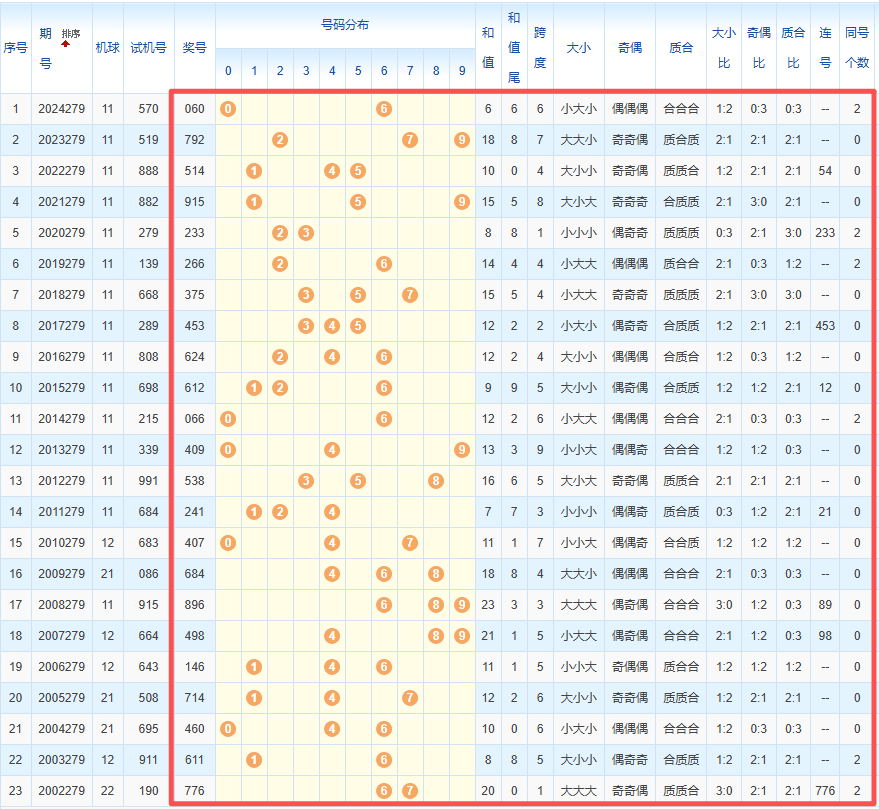Viewport: 879px width, 809px height.
Task: Click the 奖号 column header
Action: coord(195,48)
